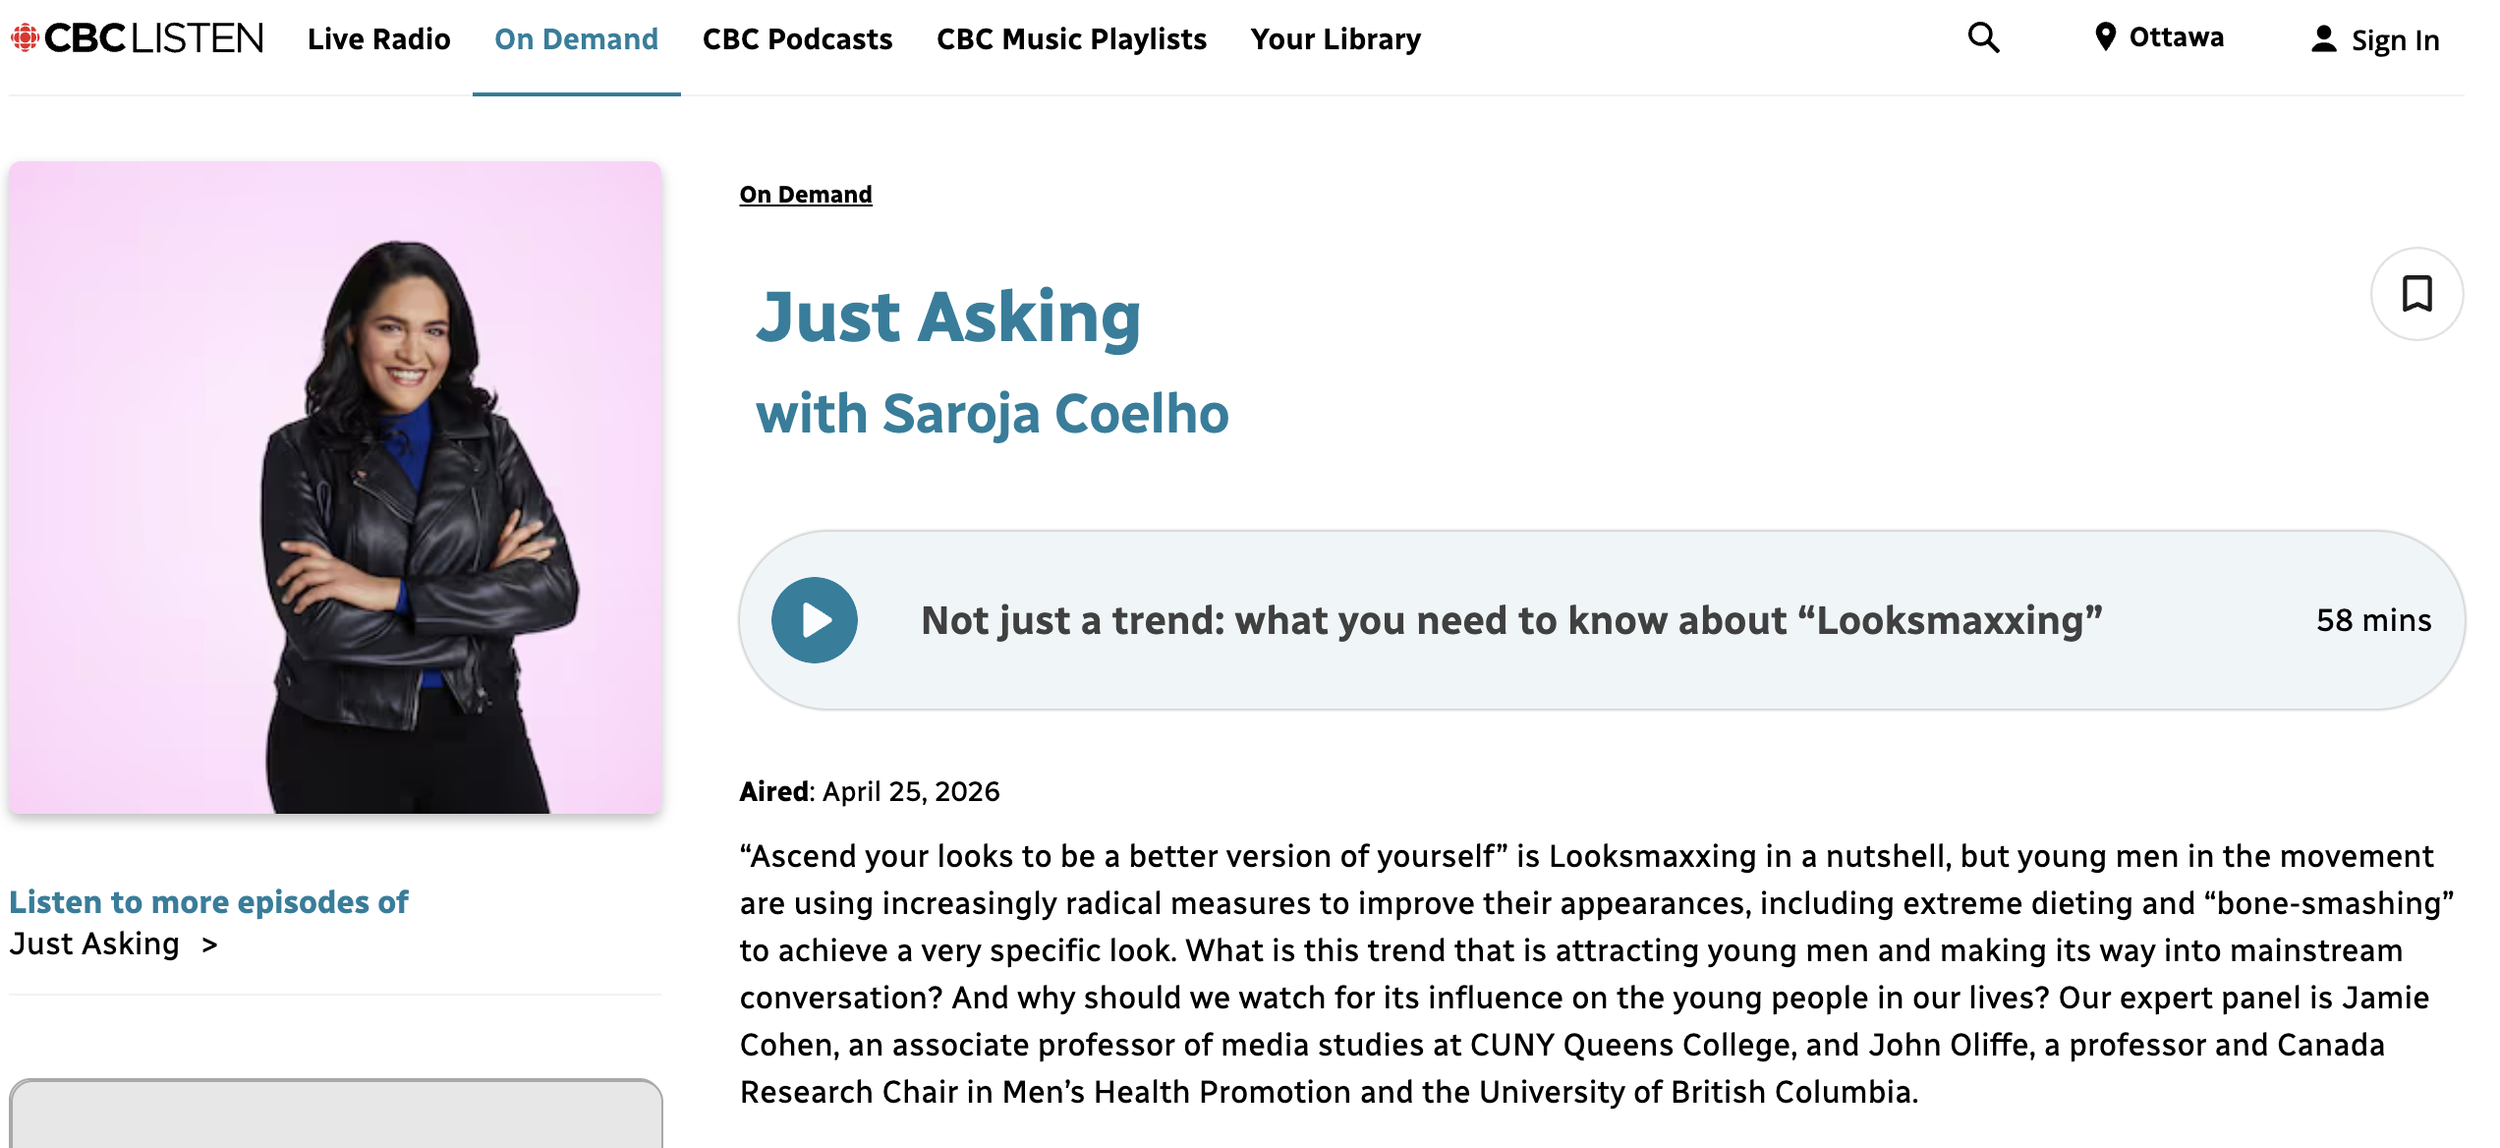Click the CBC gem logo icon
2500x1148 pixels.
pos(25,38)
